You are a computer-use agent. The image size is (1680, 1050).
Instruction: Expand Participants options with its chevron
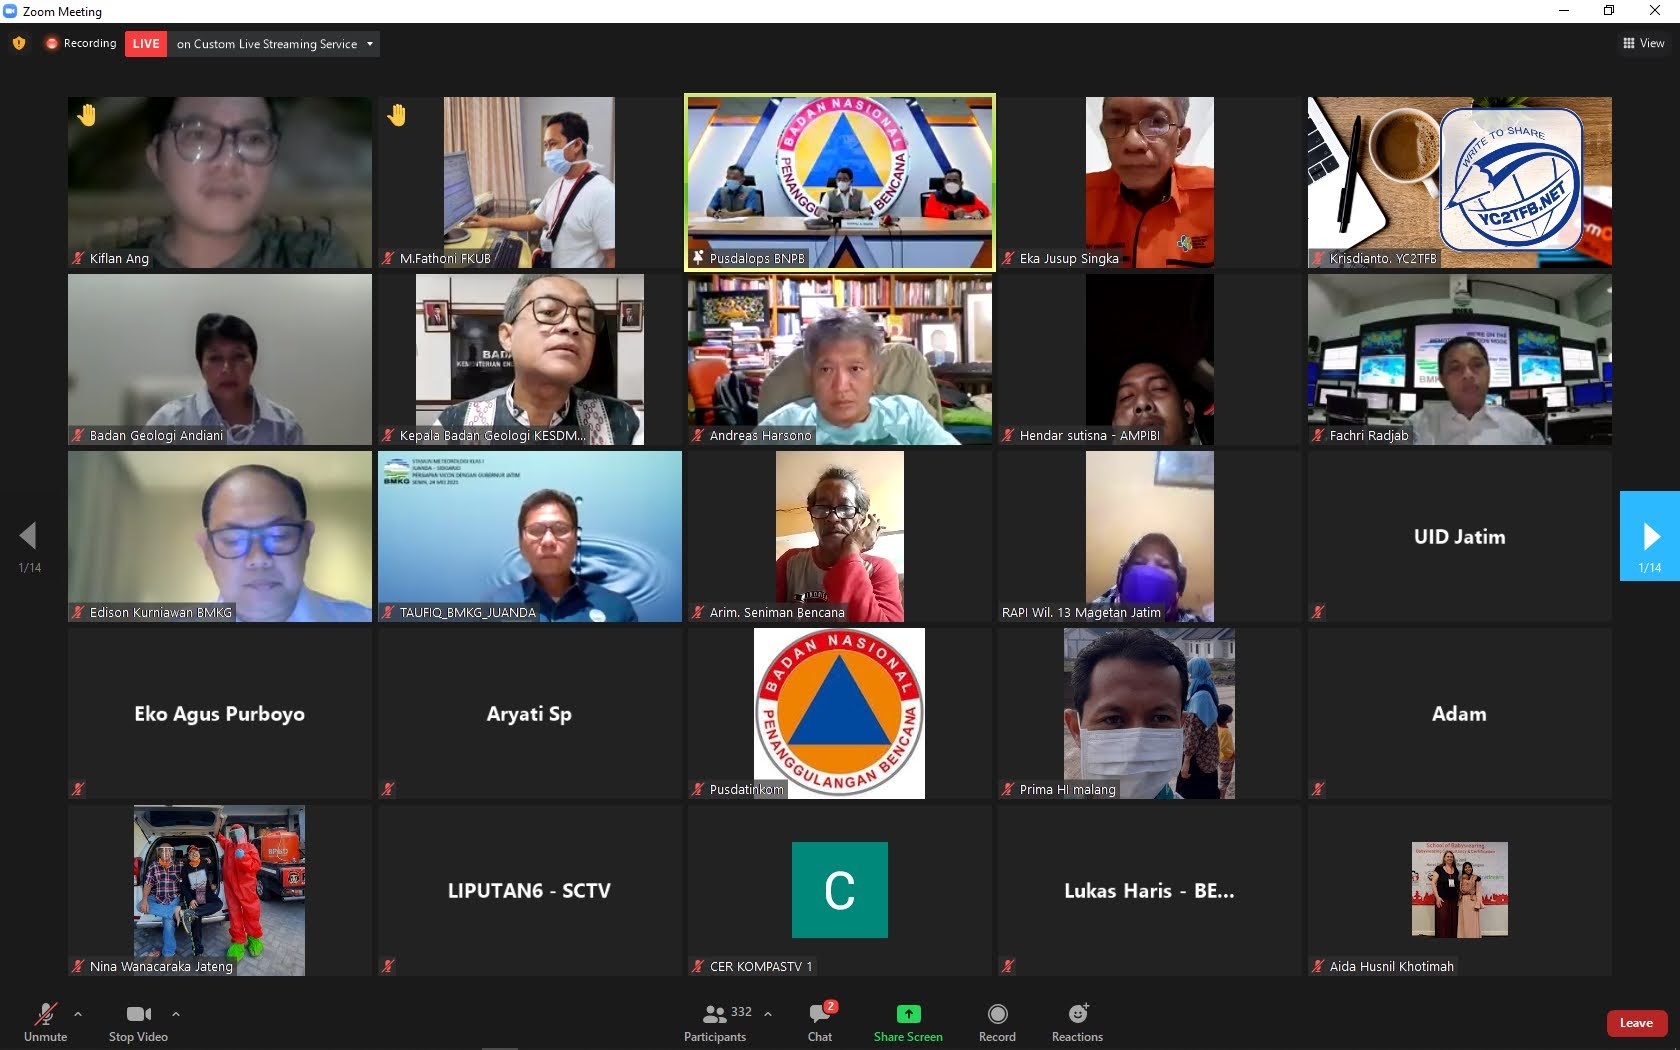766,1013
